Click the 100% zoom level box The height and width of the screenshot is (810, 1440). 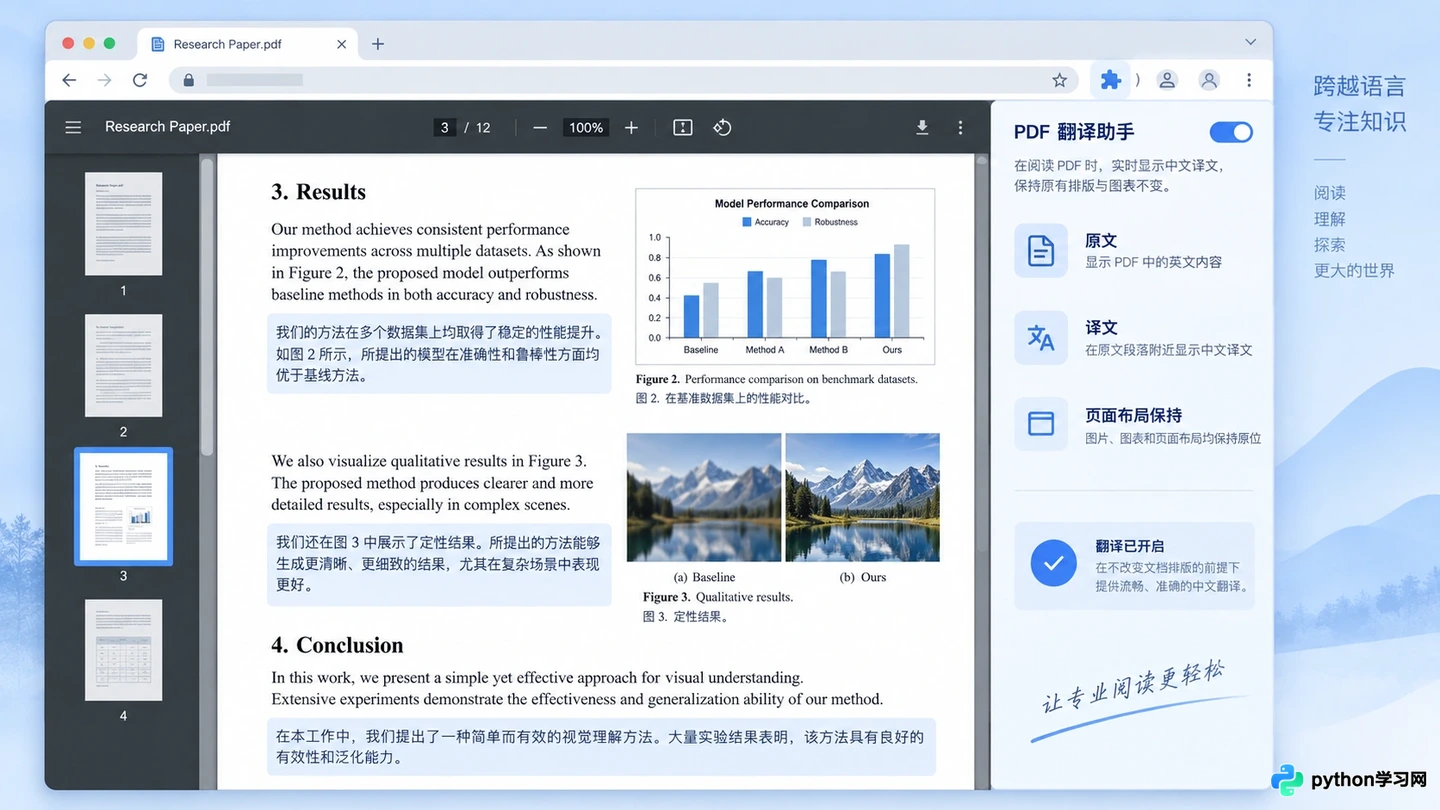pos(586,127)
